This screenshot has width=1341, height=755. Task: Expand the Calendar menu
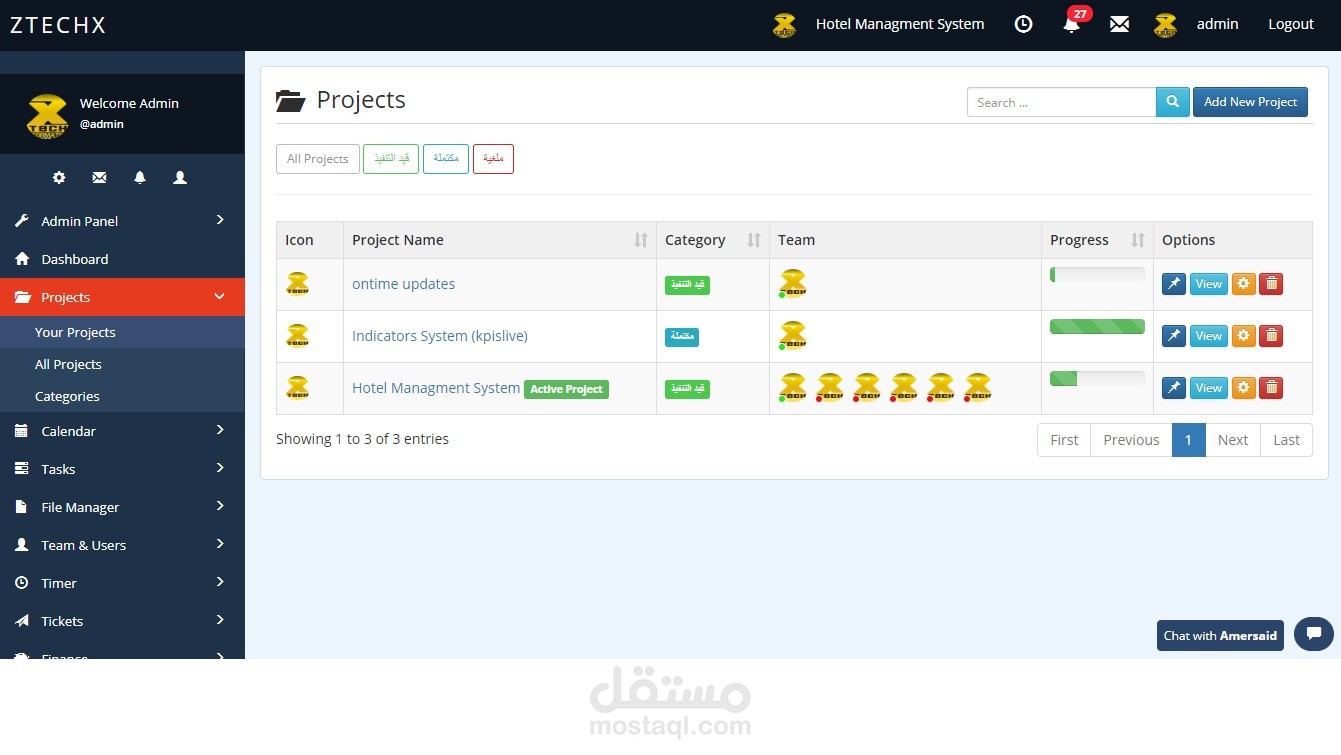(x=122, y=431)
